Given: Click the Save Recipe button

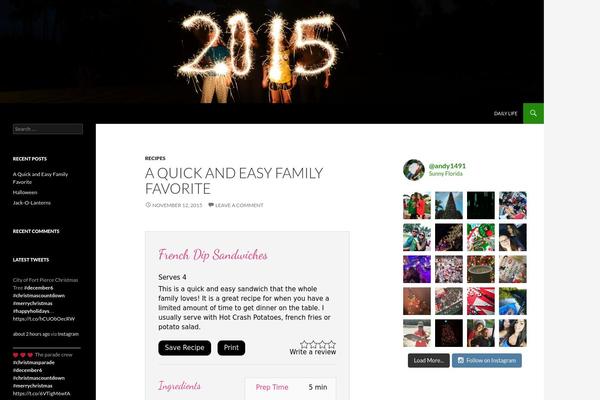Looking at the screenshot, I should pyautogui.click(x=184, y=348).
